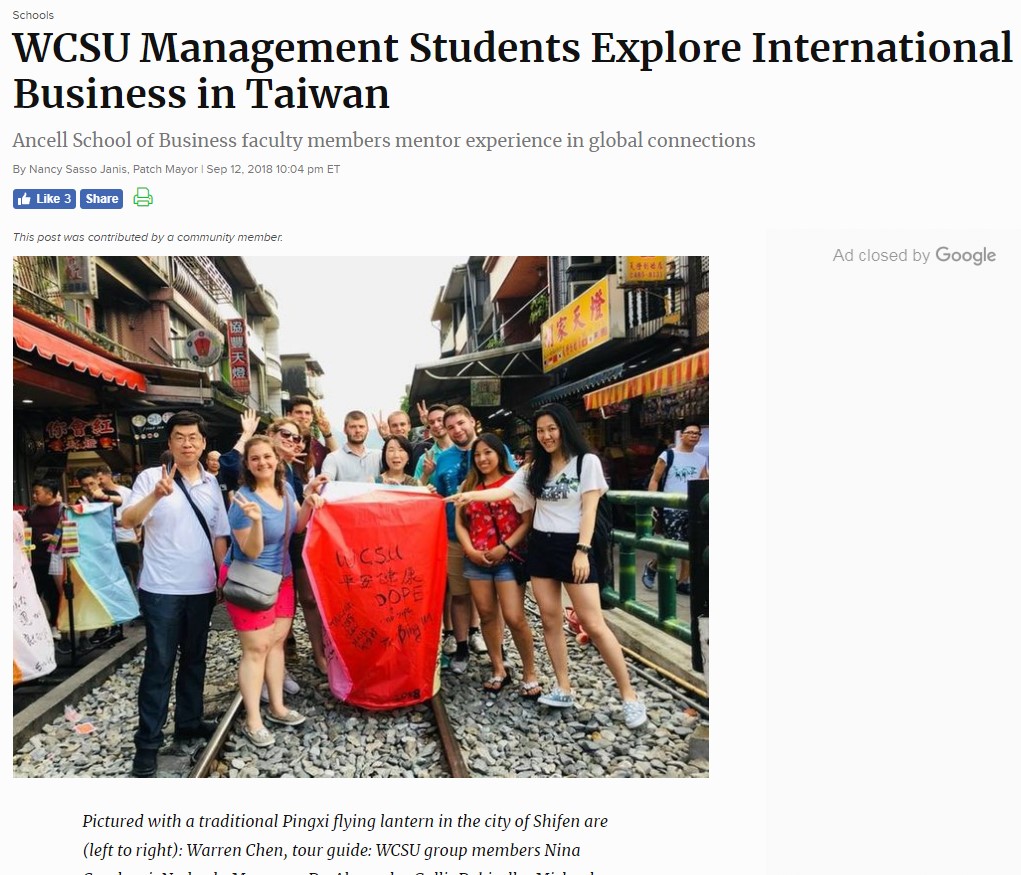The height and width of the screenshot is (875, 1021).
Task: Click Warren Chen name in caption
Action: click(x=235, y=850)
